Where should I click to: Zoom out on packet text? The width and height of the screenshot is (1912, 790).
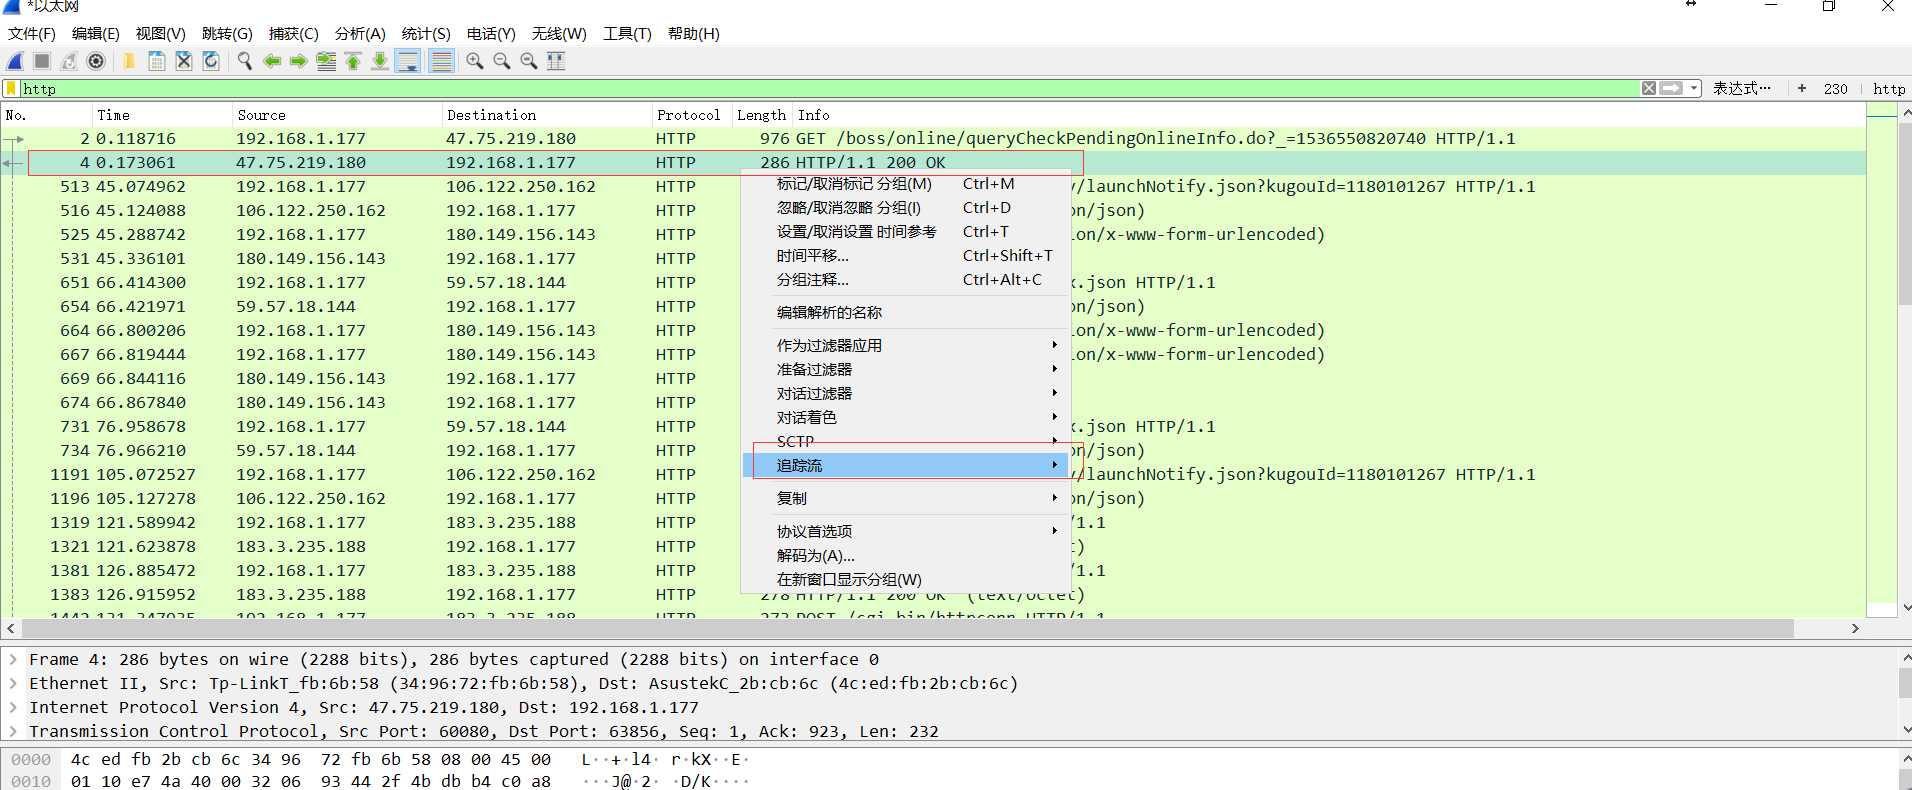click(x=502, y=61)
